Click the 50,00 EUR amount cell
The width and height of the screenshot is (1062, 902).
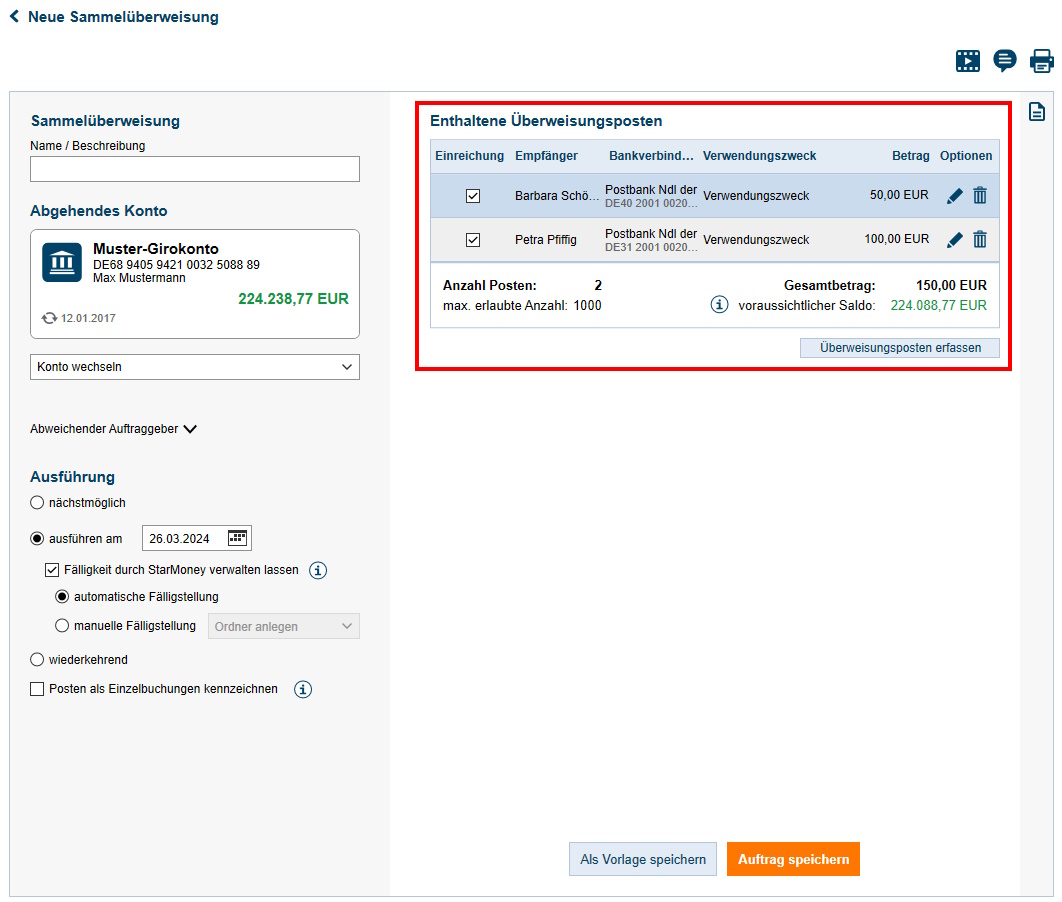click(899, 195)
